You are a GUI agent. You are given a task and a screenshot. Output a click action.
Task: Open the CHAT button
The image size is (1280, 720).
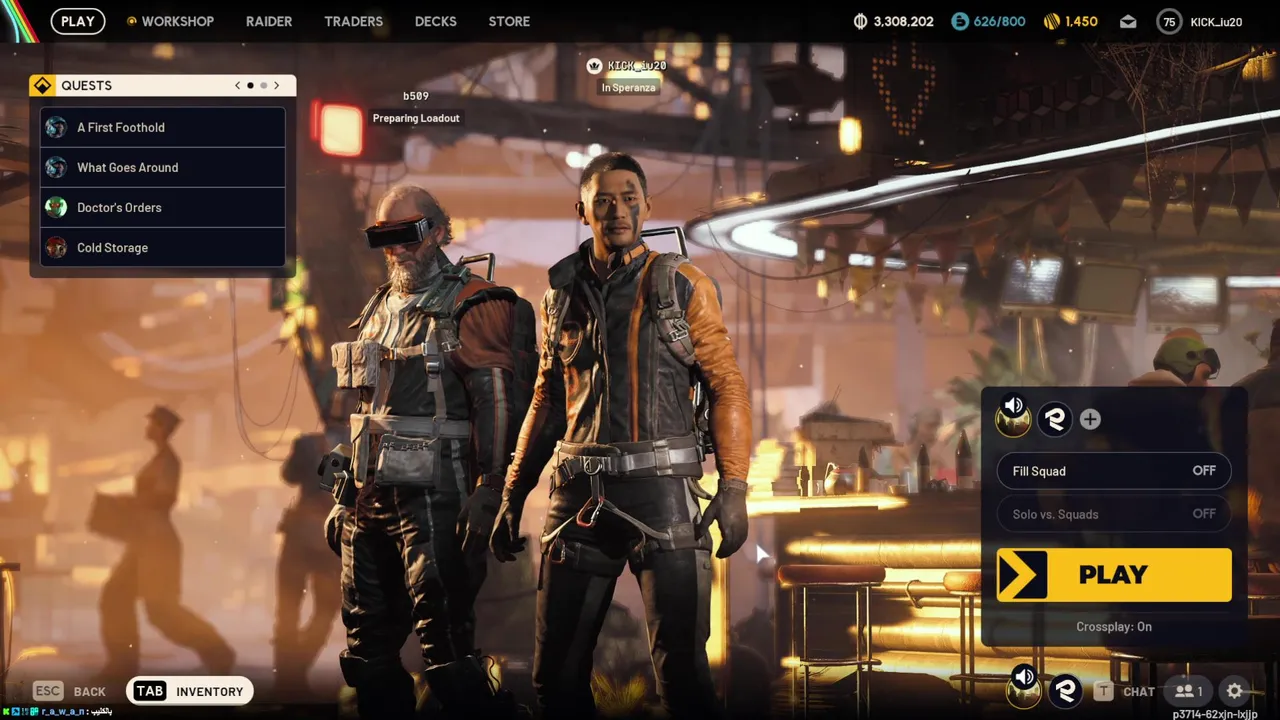pyautogui.click(x=1139, y=691)
